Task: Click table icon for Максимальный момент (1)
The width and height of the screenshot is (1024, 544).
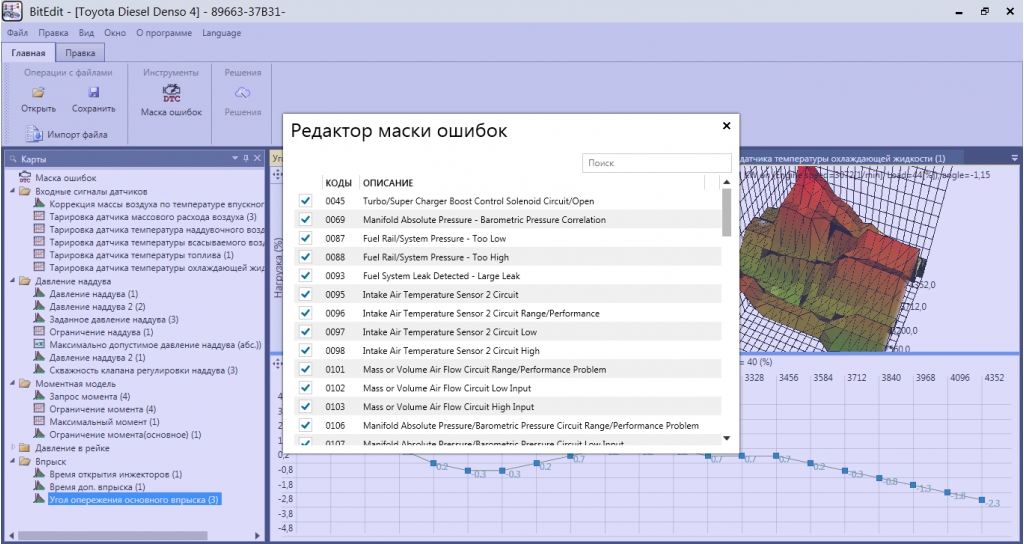Action: click(x=39, y=422)
